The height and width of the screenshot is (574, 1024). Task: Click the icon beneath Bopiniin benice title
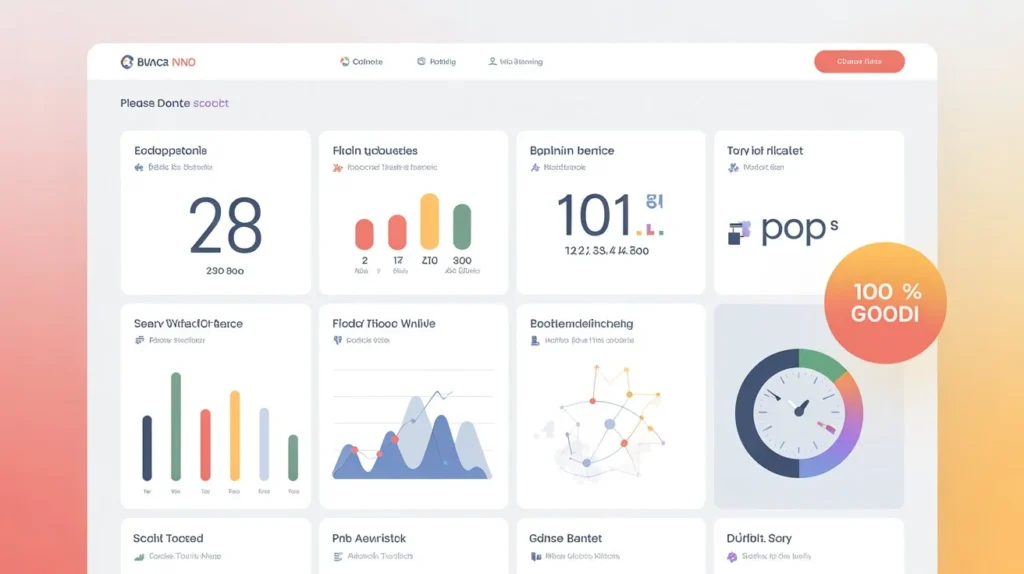click(534, 168)
